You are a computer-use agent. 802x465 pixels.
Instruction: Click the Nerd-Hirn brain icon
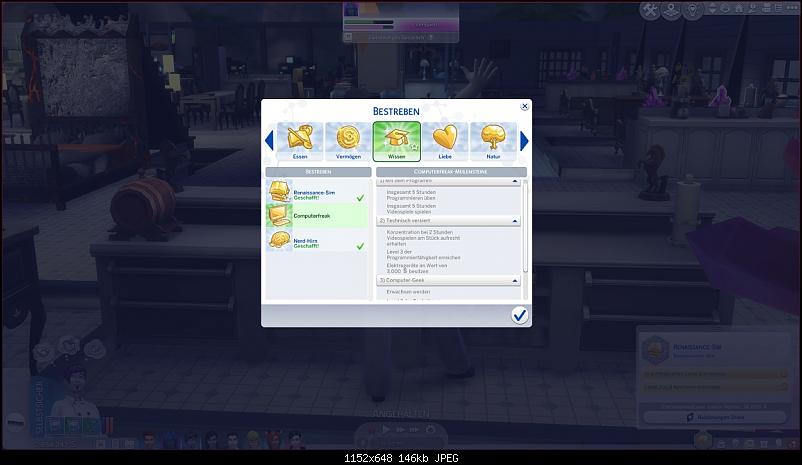click(x=280, y=240)
